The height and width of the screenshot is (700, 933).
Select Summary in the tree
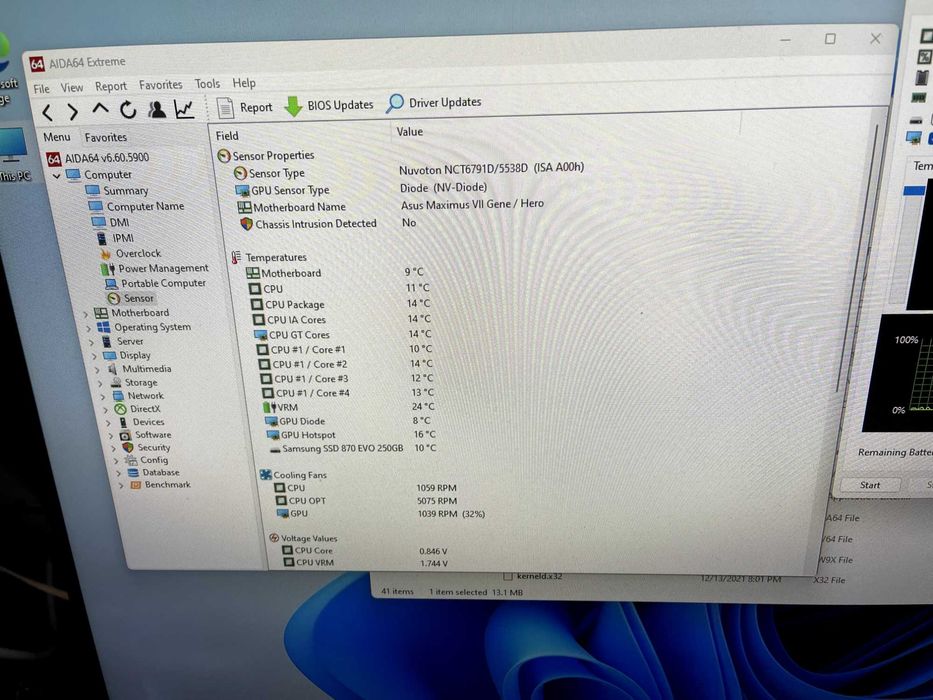pyautogui.click(x=117, y=190)
